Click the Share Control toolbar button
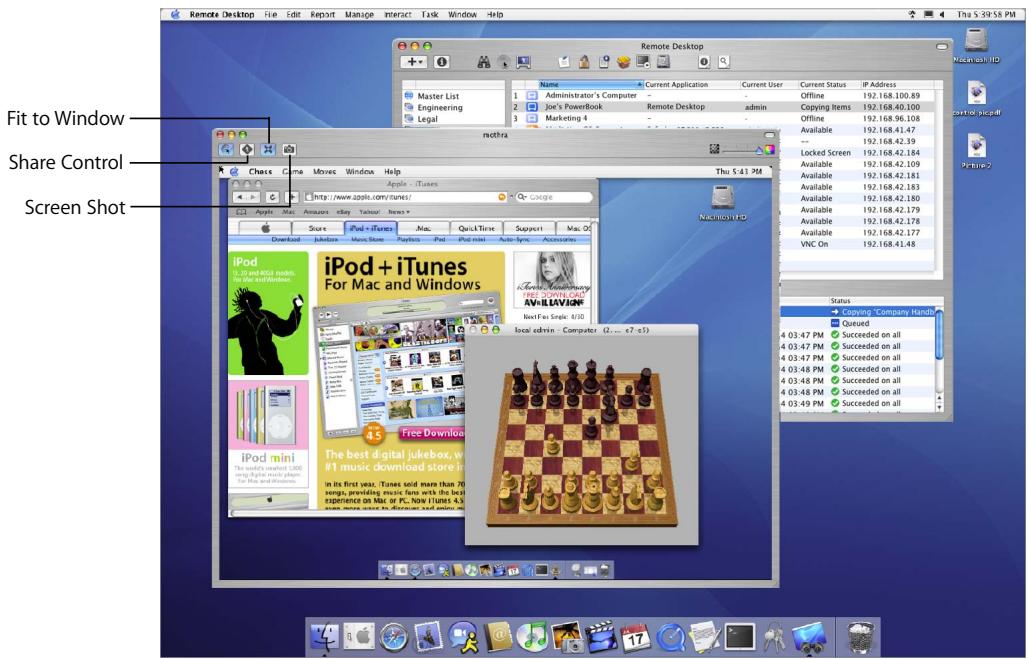This screenshot has height=659, width=1028. [x=247, y=150]
